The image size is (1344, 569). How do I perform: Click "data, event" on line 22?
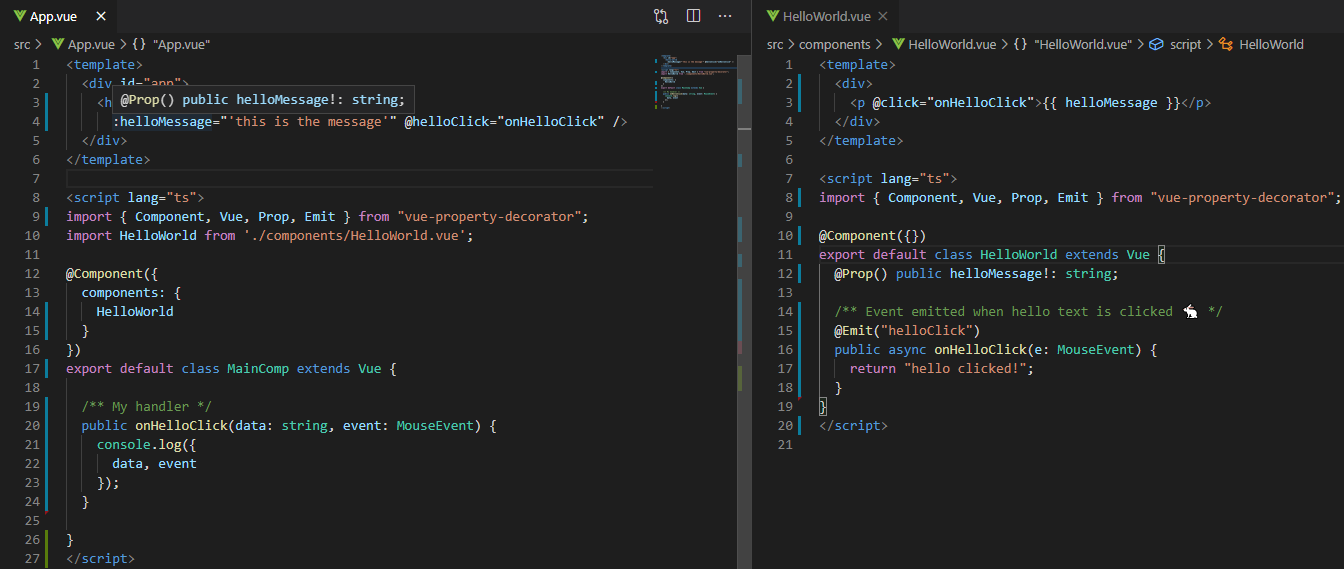154,463
